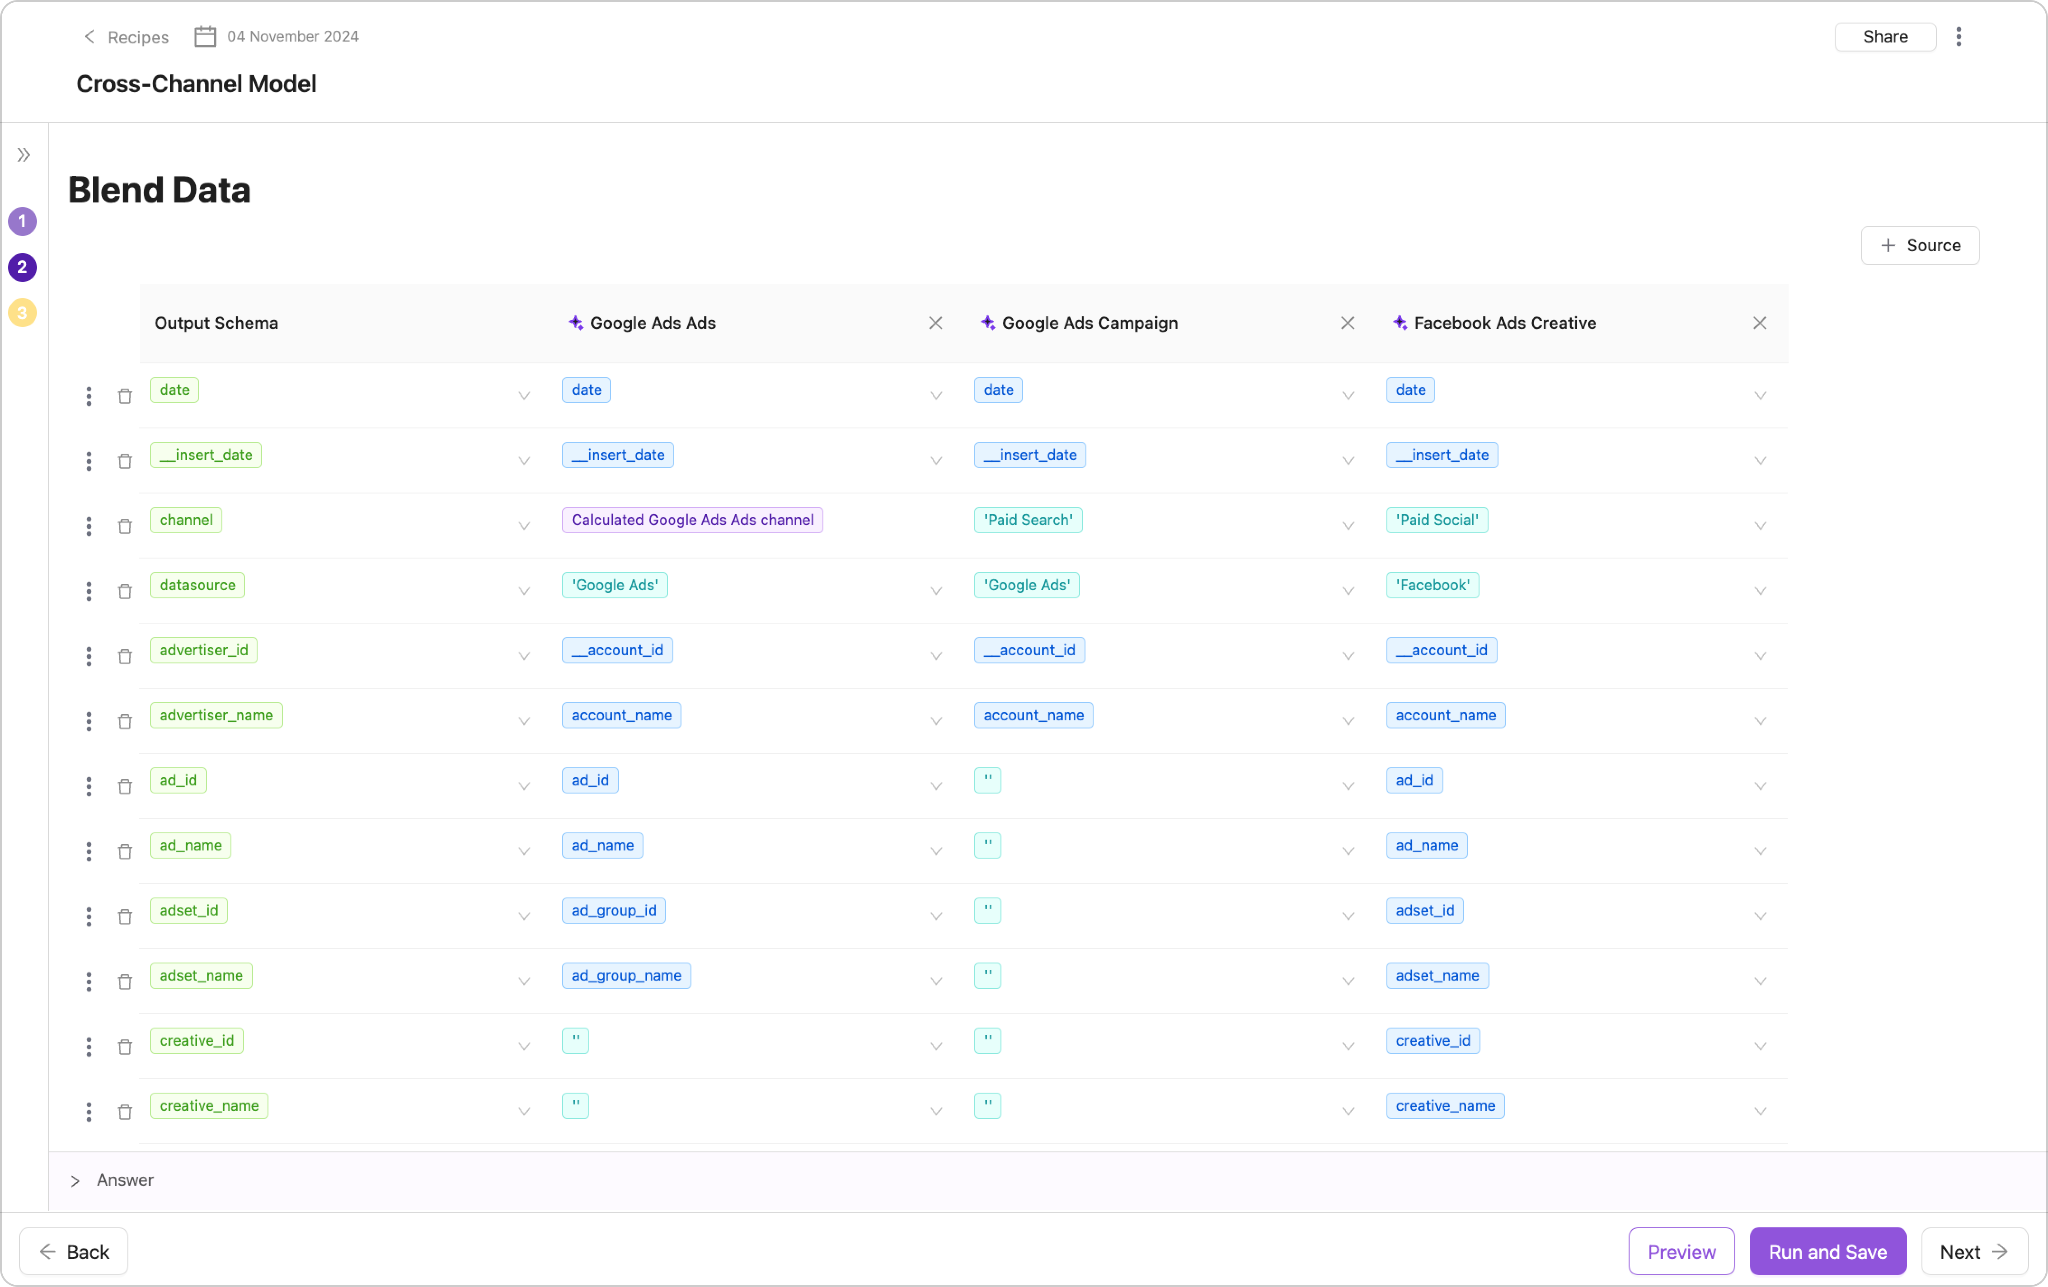Open datasource output schema dropdown
2048x1287 pixels.
click(524, 591)
